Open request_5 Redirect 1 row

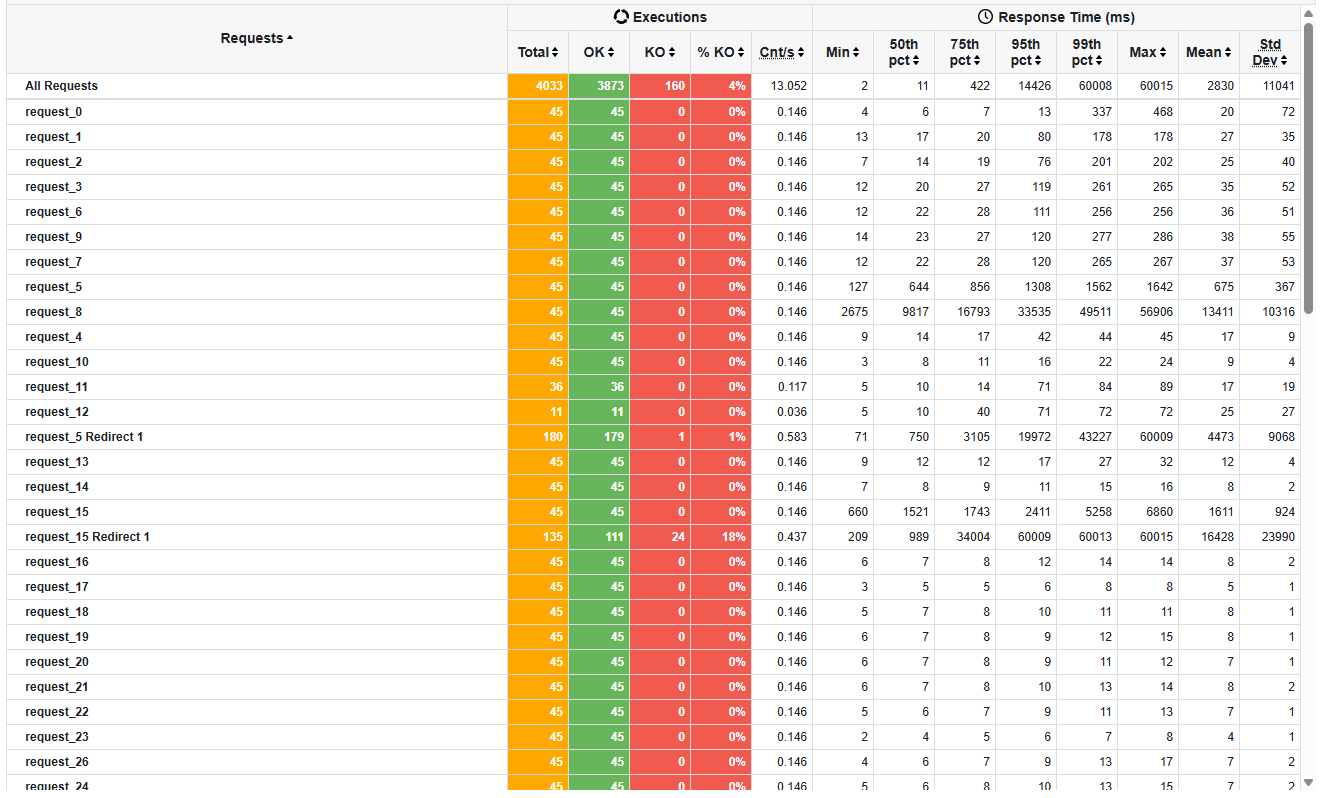(84, 437)
